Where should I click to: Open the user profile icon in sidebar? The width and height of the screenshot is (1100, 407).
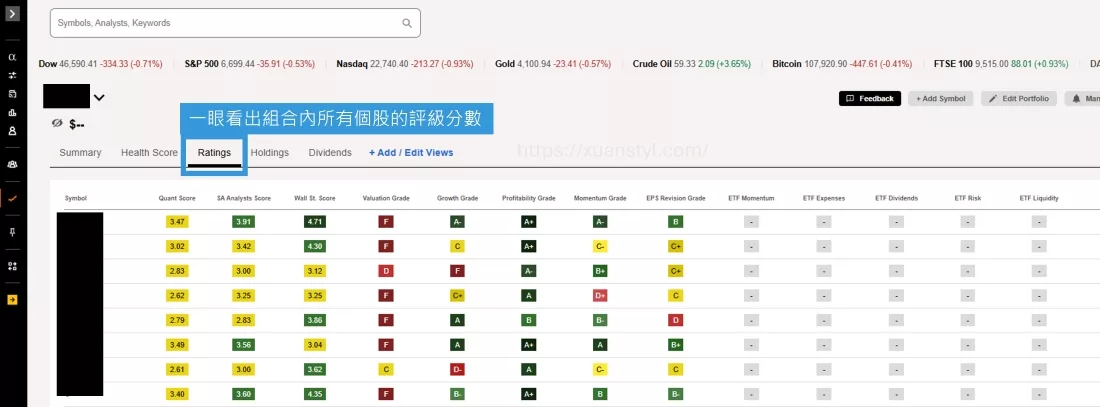(x=12, y=131)
